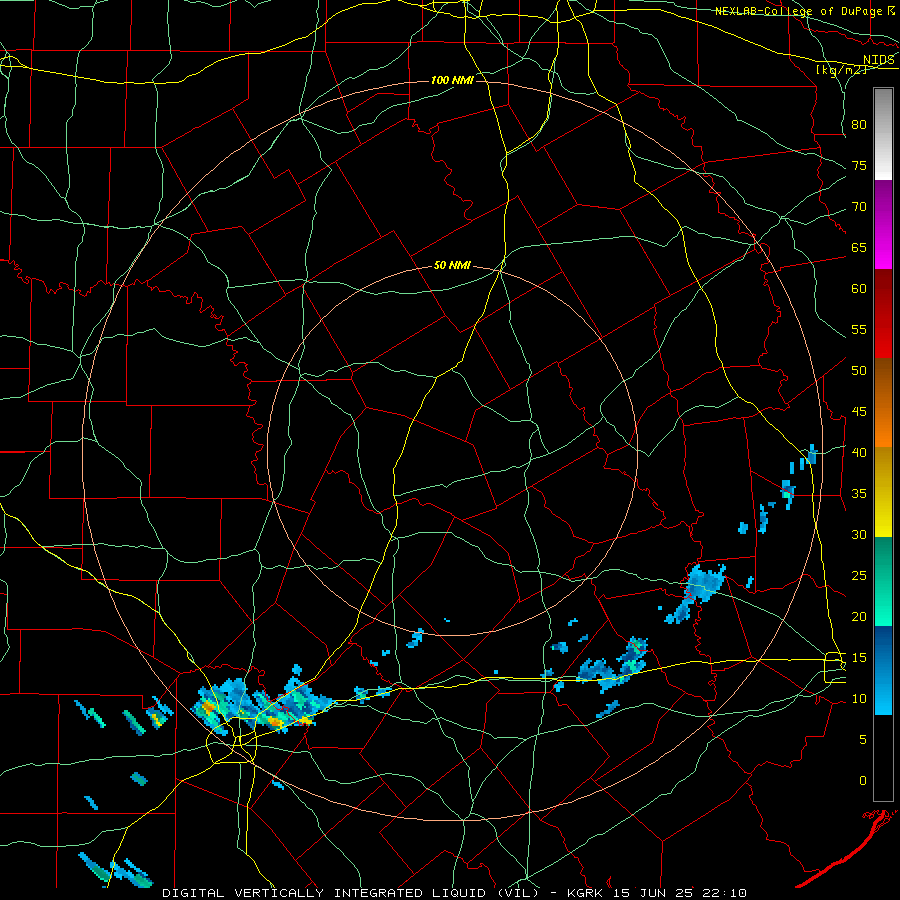Image resolution: width=900 pixels, height=900 pixels.
Task: Click the 30 value on the scale
Action: [859, 534]
